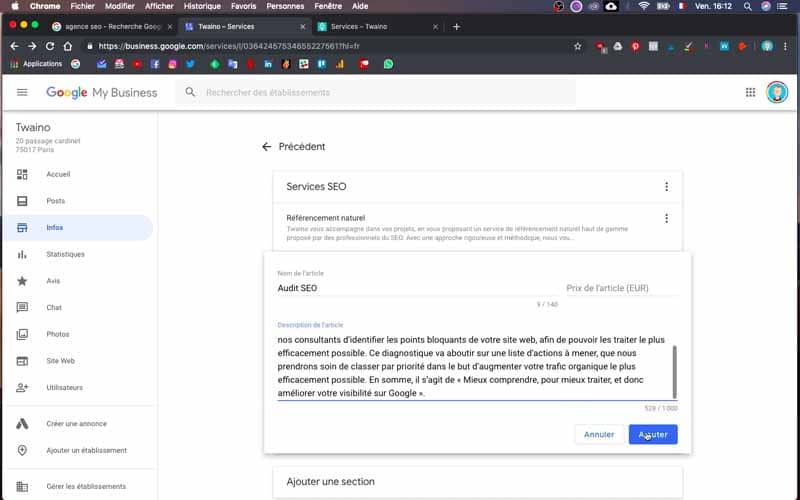Image resolution: width=800 pixels, height=500 pixels.
Task: Switch to agence seo Google search tab
Action: [x=112, y=27]
